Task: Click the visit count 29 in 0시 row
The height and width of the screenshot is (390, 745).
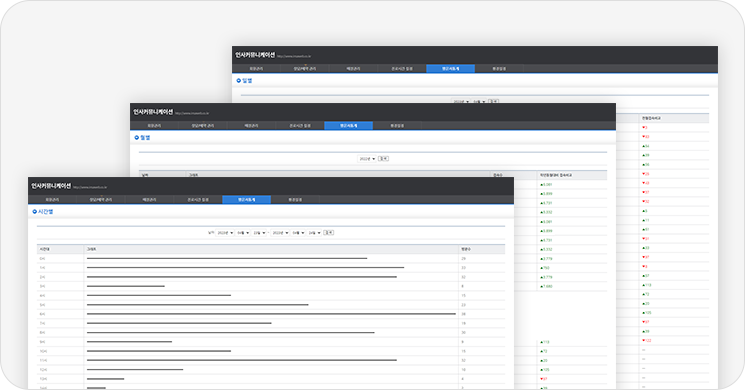Action: (463, 258)
